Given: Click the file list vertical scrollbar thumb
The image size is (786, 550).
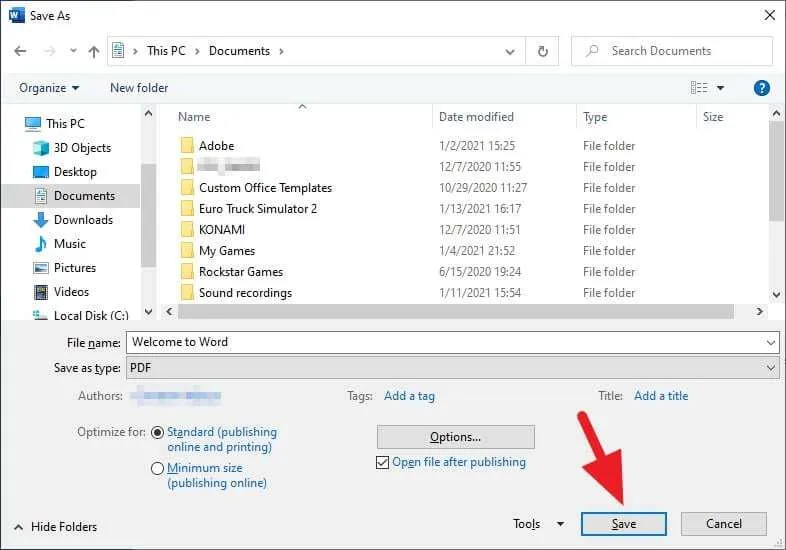Looking at the screenshot, I should click(x=776, y=170).
